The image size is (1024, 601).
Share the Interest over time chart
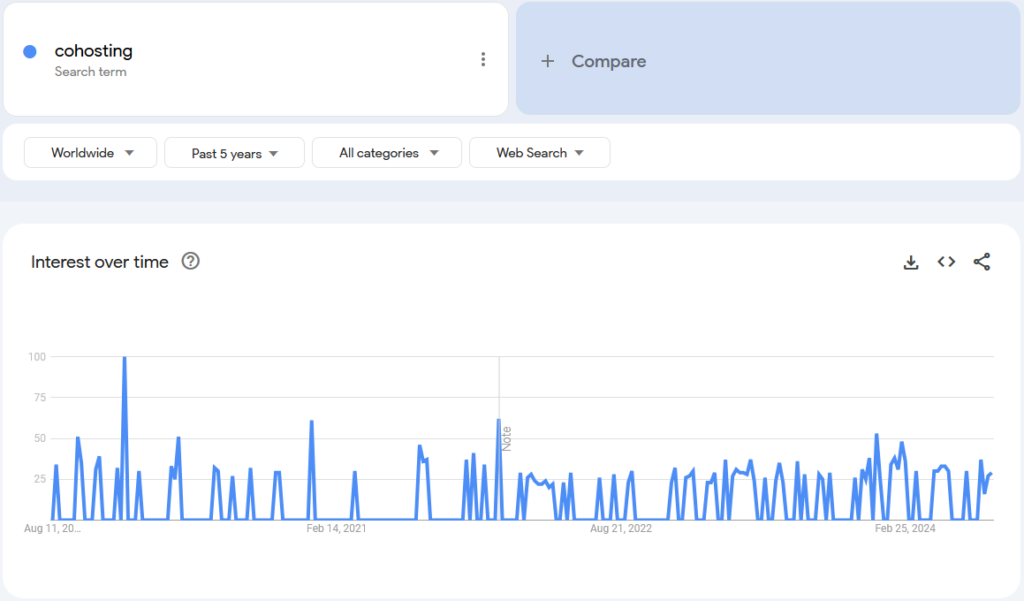[982, 262]
